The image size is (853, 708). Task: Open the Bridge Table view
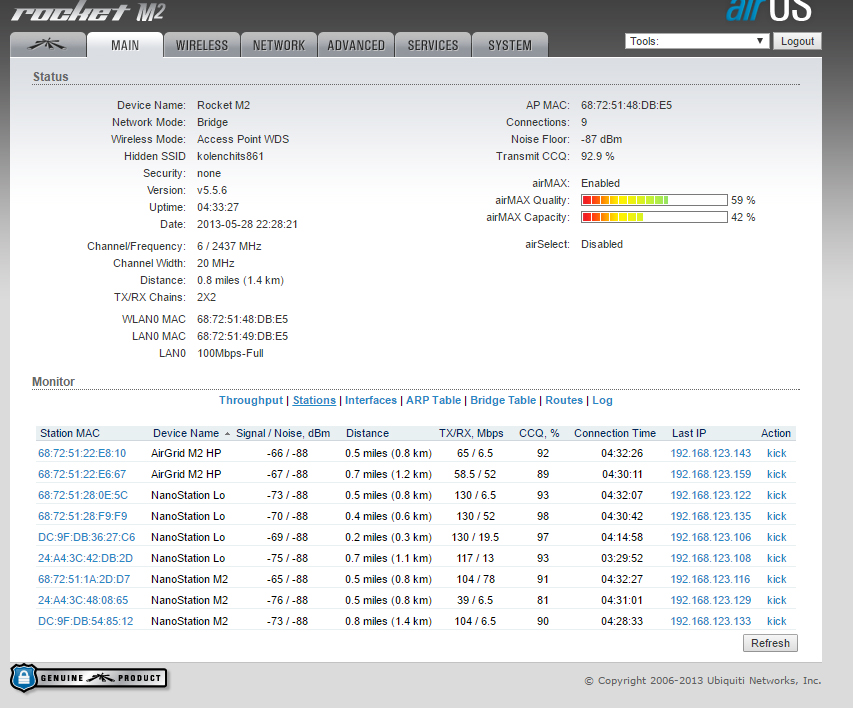503,401
